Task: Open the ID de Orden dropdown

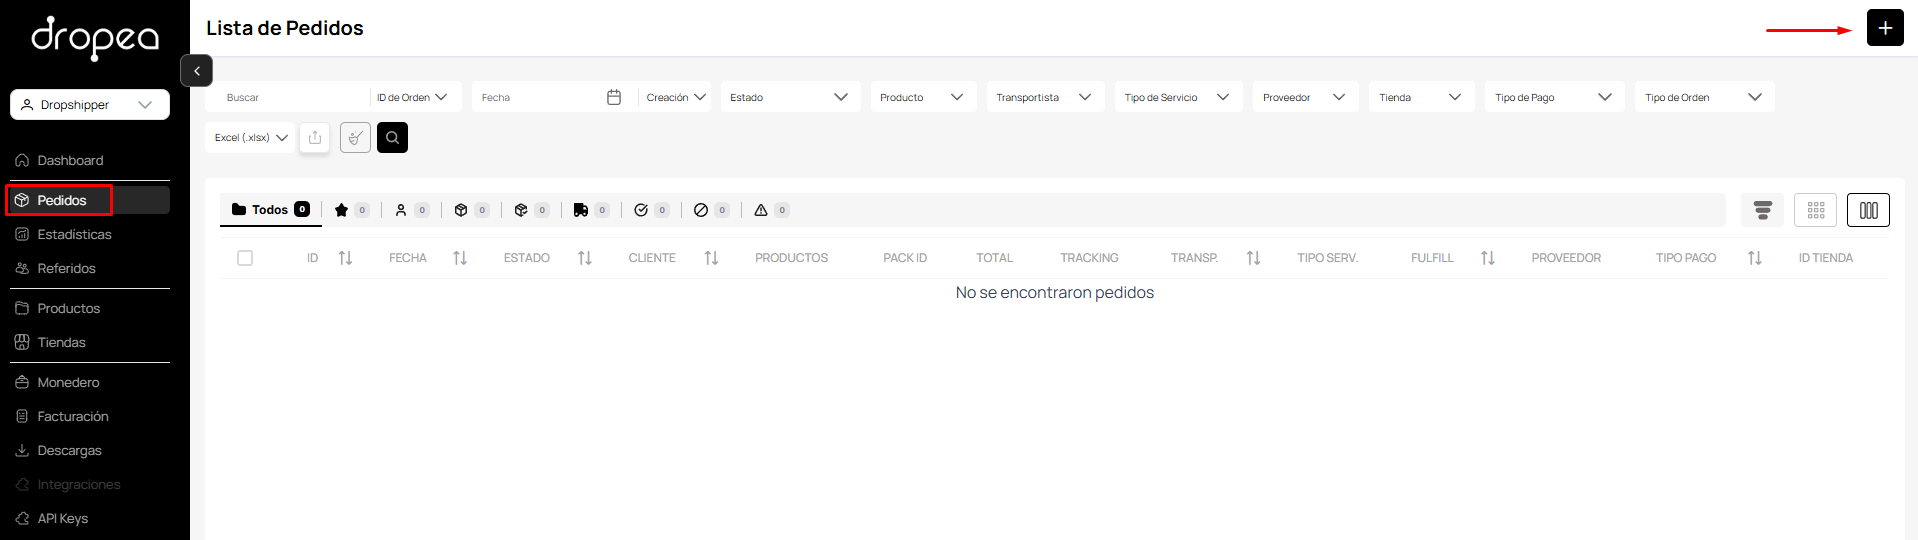Action: tap(412, 97)
